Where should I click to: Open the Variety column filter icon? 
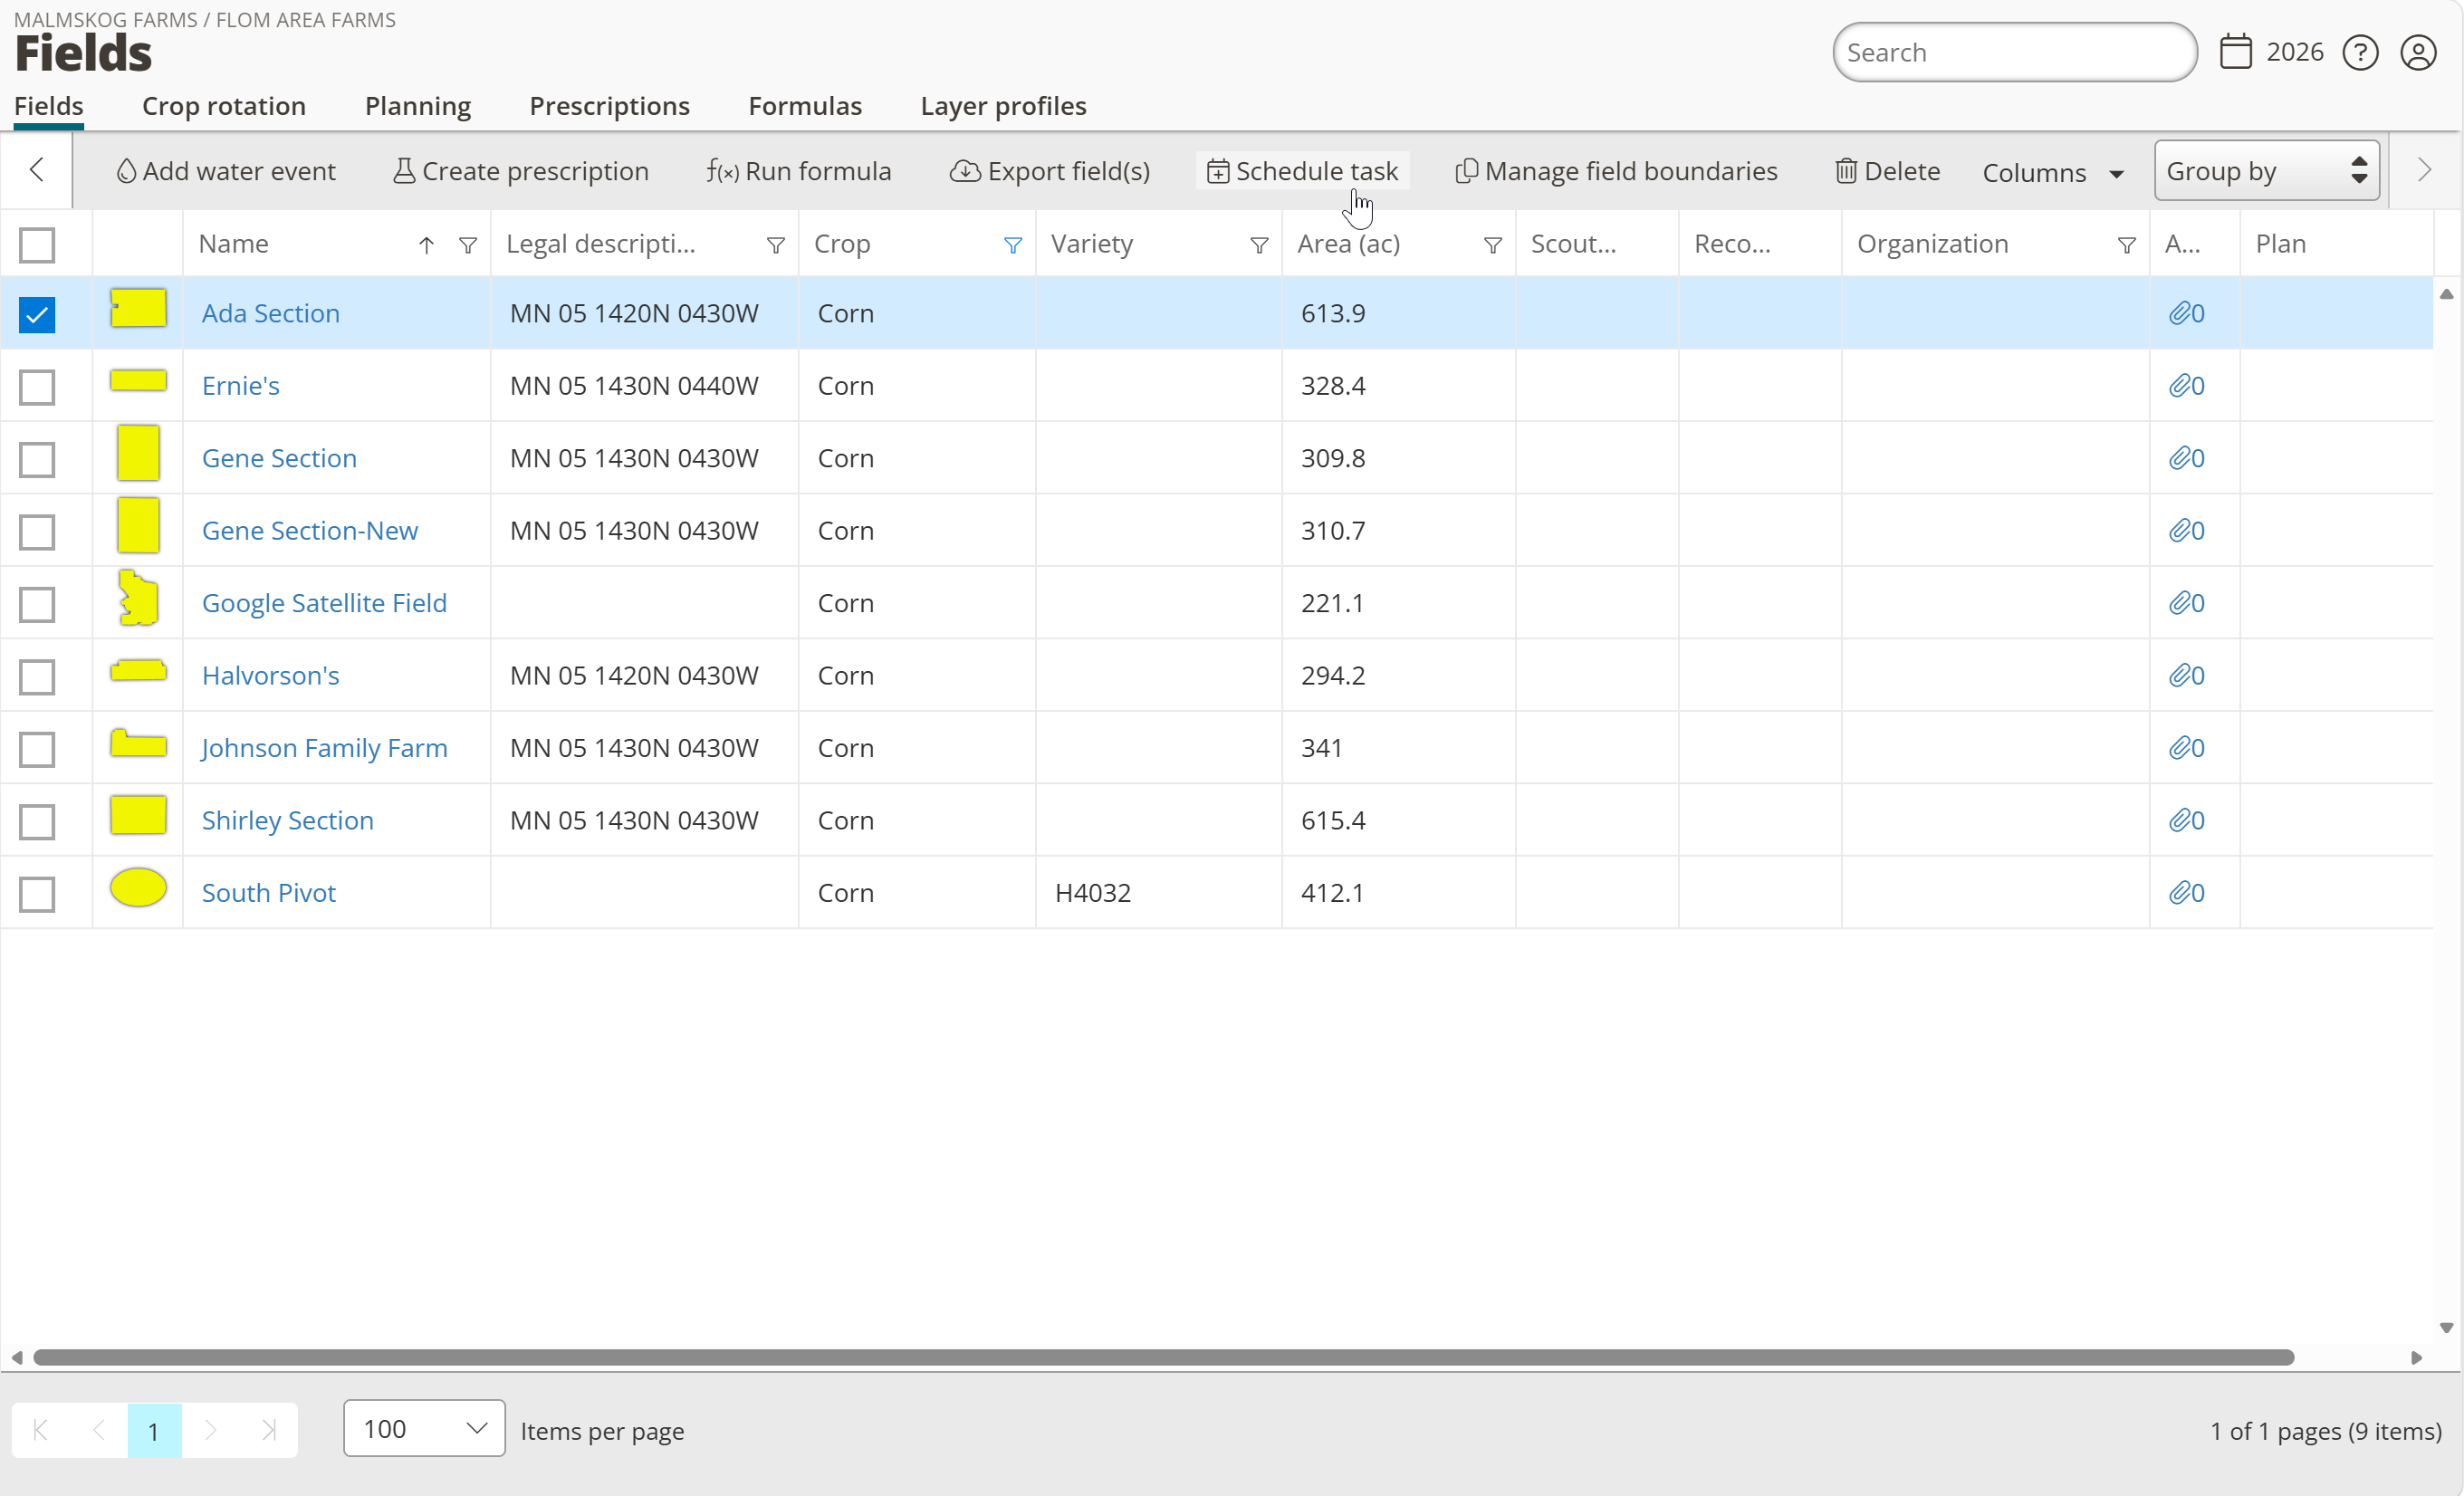point(1259,245)
